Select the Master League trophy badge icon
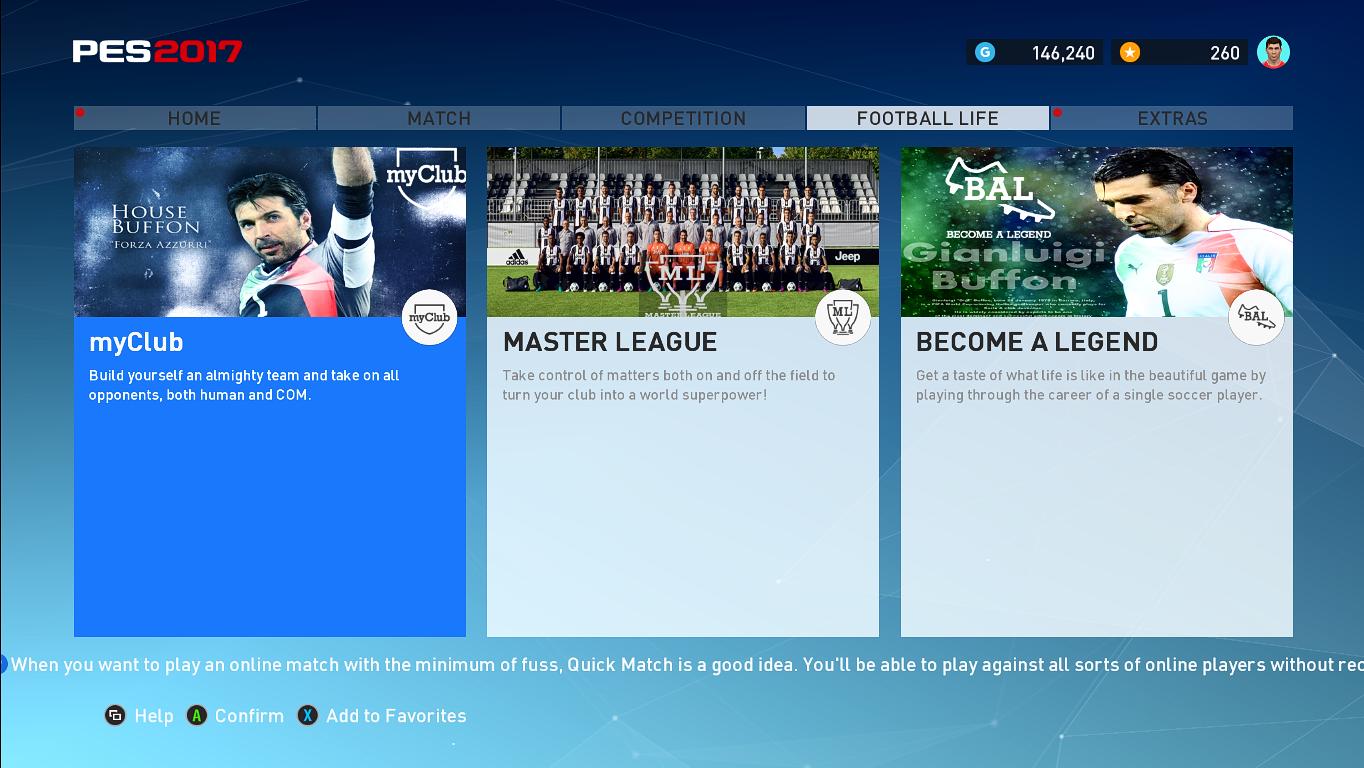 click(842, 317)
